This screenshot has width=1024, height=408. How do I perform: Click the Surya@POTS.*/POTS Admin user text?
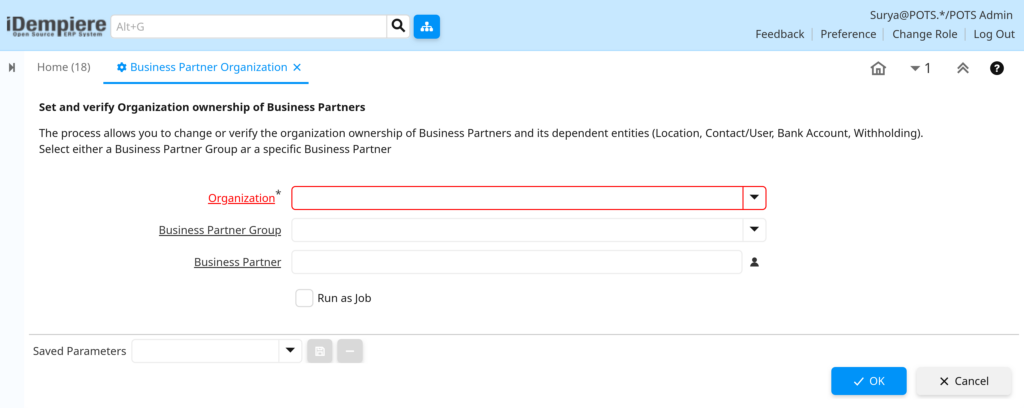(941, 15)
